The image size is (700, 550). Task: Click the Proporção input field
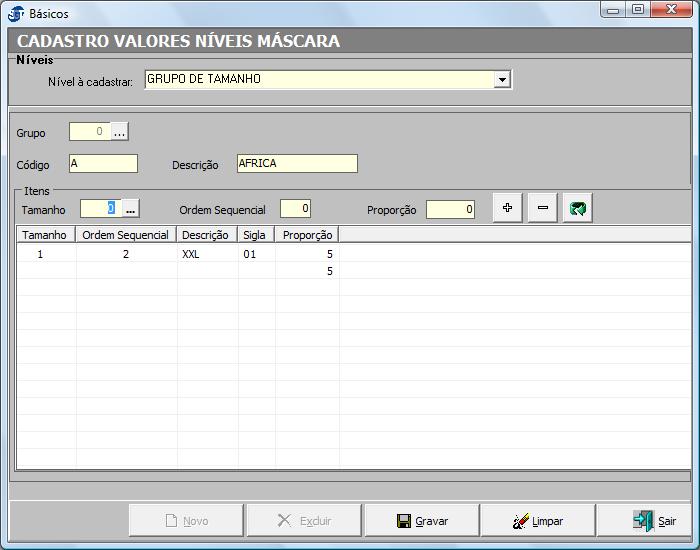(x=450, y=208)
